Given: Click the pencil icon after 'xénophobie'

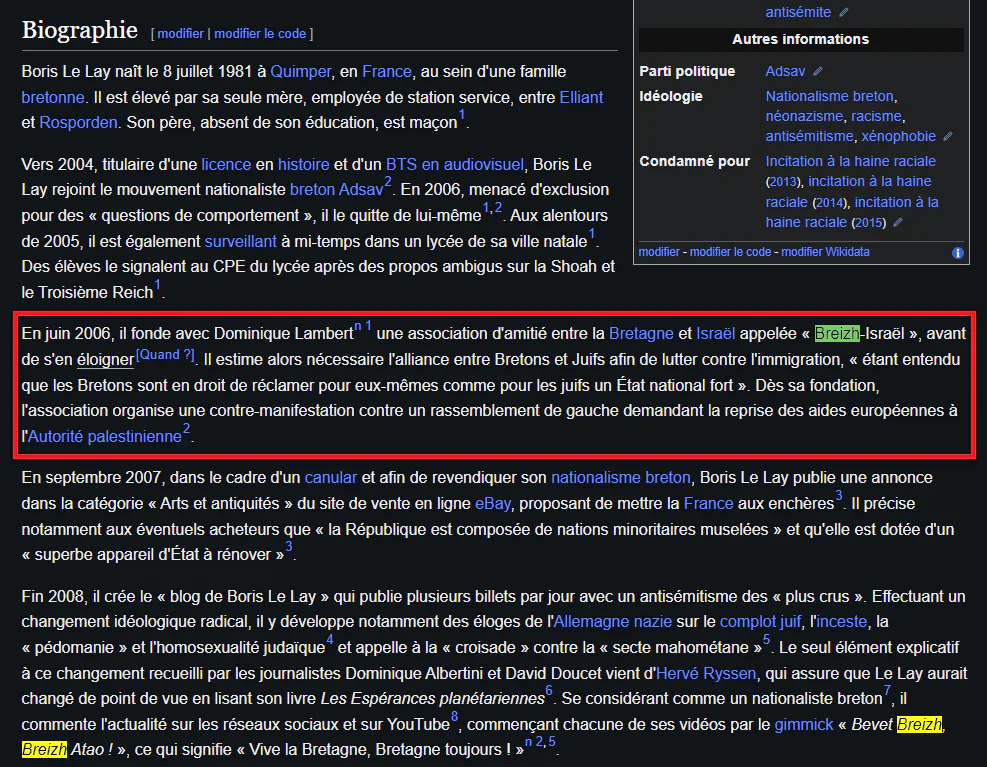Looking at the screenshot, I should click(x=948, y=136).
